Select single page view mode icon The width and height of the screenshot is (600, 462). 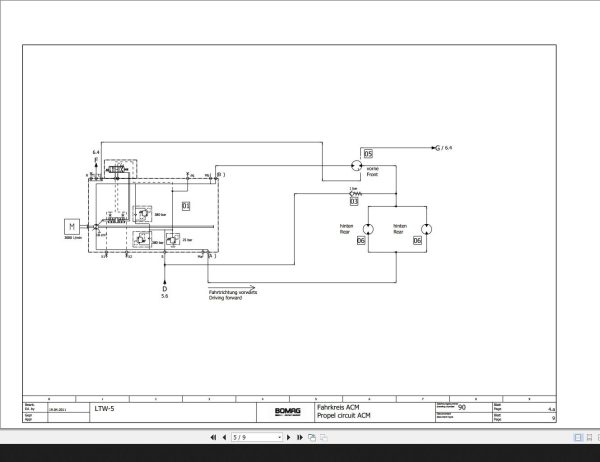coord(578,437)
